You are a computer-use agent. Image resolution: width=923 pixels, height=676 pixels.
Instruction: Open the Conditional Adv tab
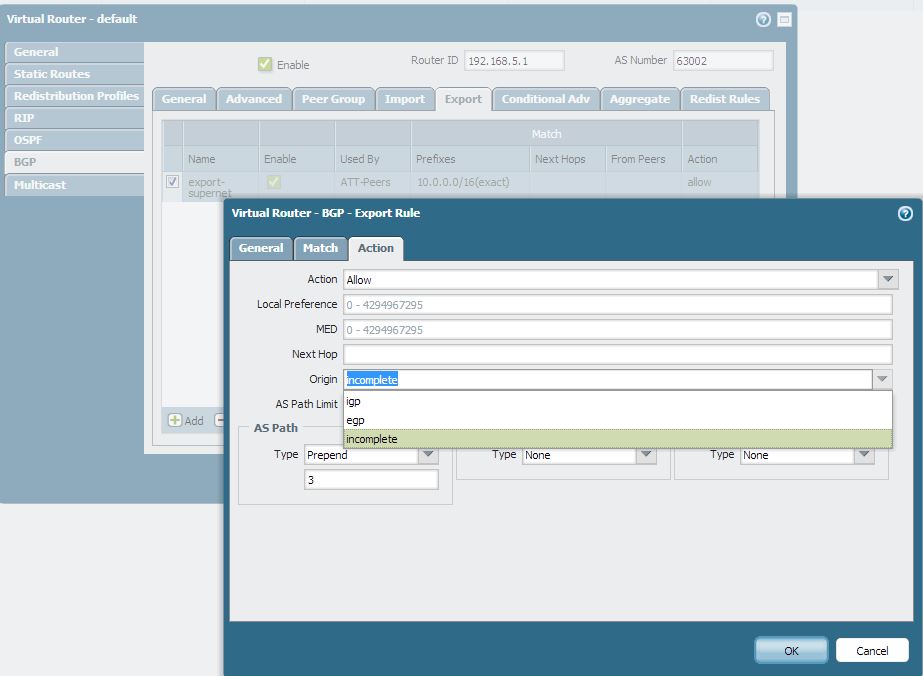pos(546,99)
